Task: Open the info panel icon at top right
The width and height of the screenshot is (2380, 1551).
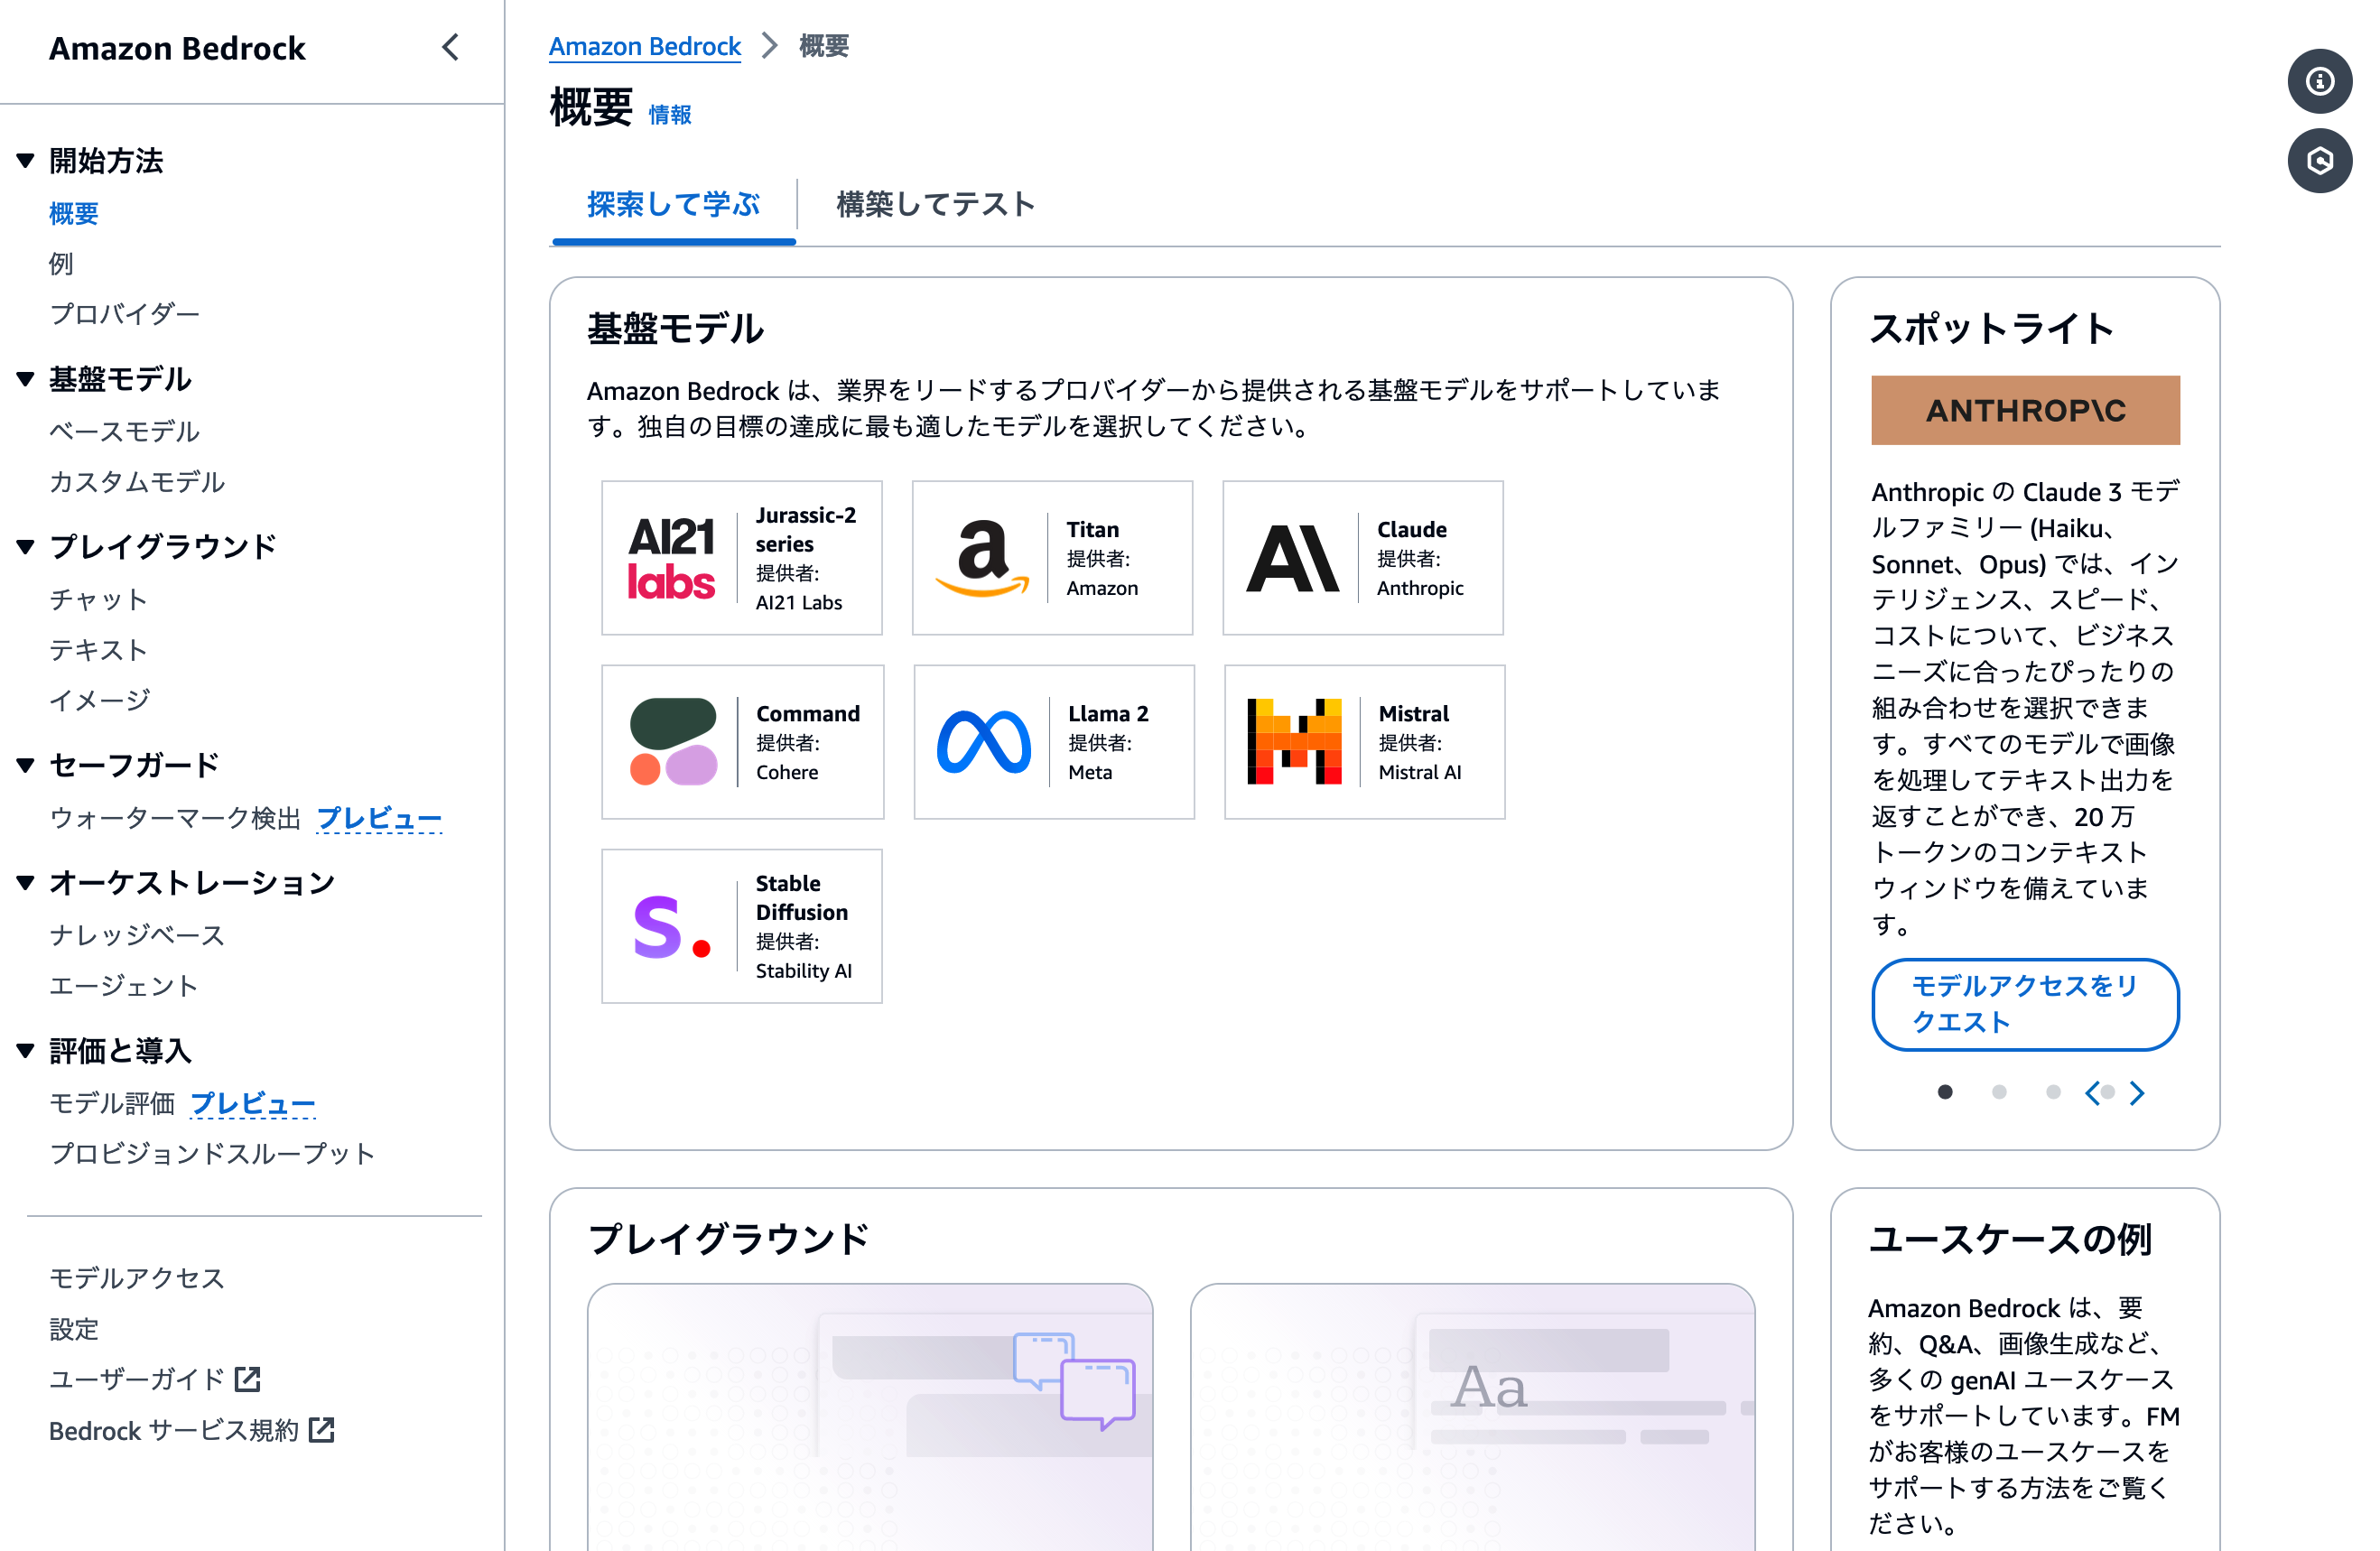Action: point(2320,81)
